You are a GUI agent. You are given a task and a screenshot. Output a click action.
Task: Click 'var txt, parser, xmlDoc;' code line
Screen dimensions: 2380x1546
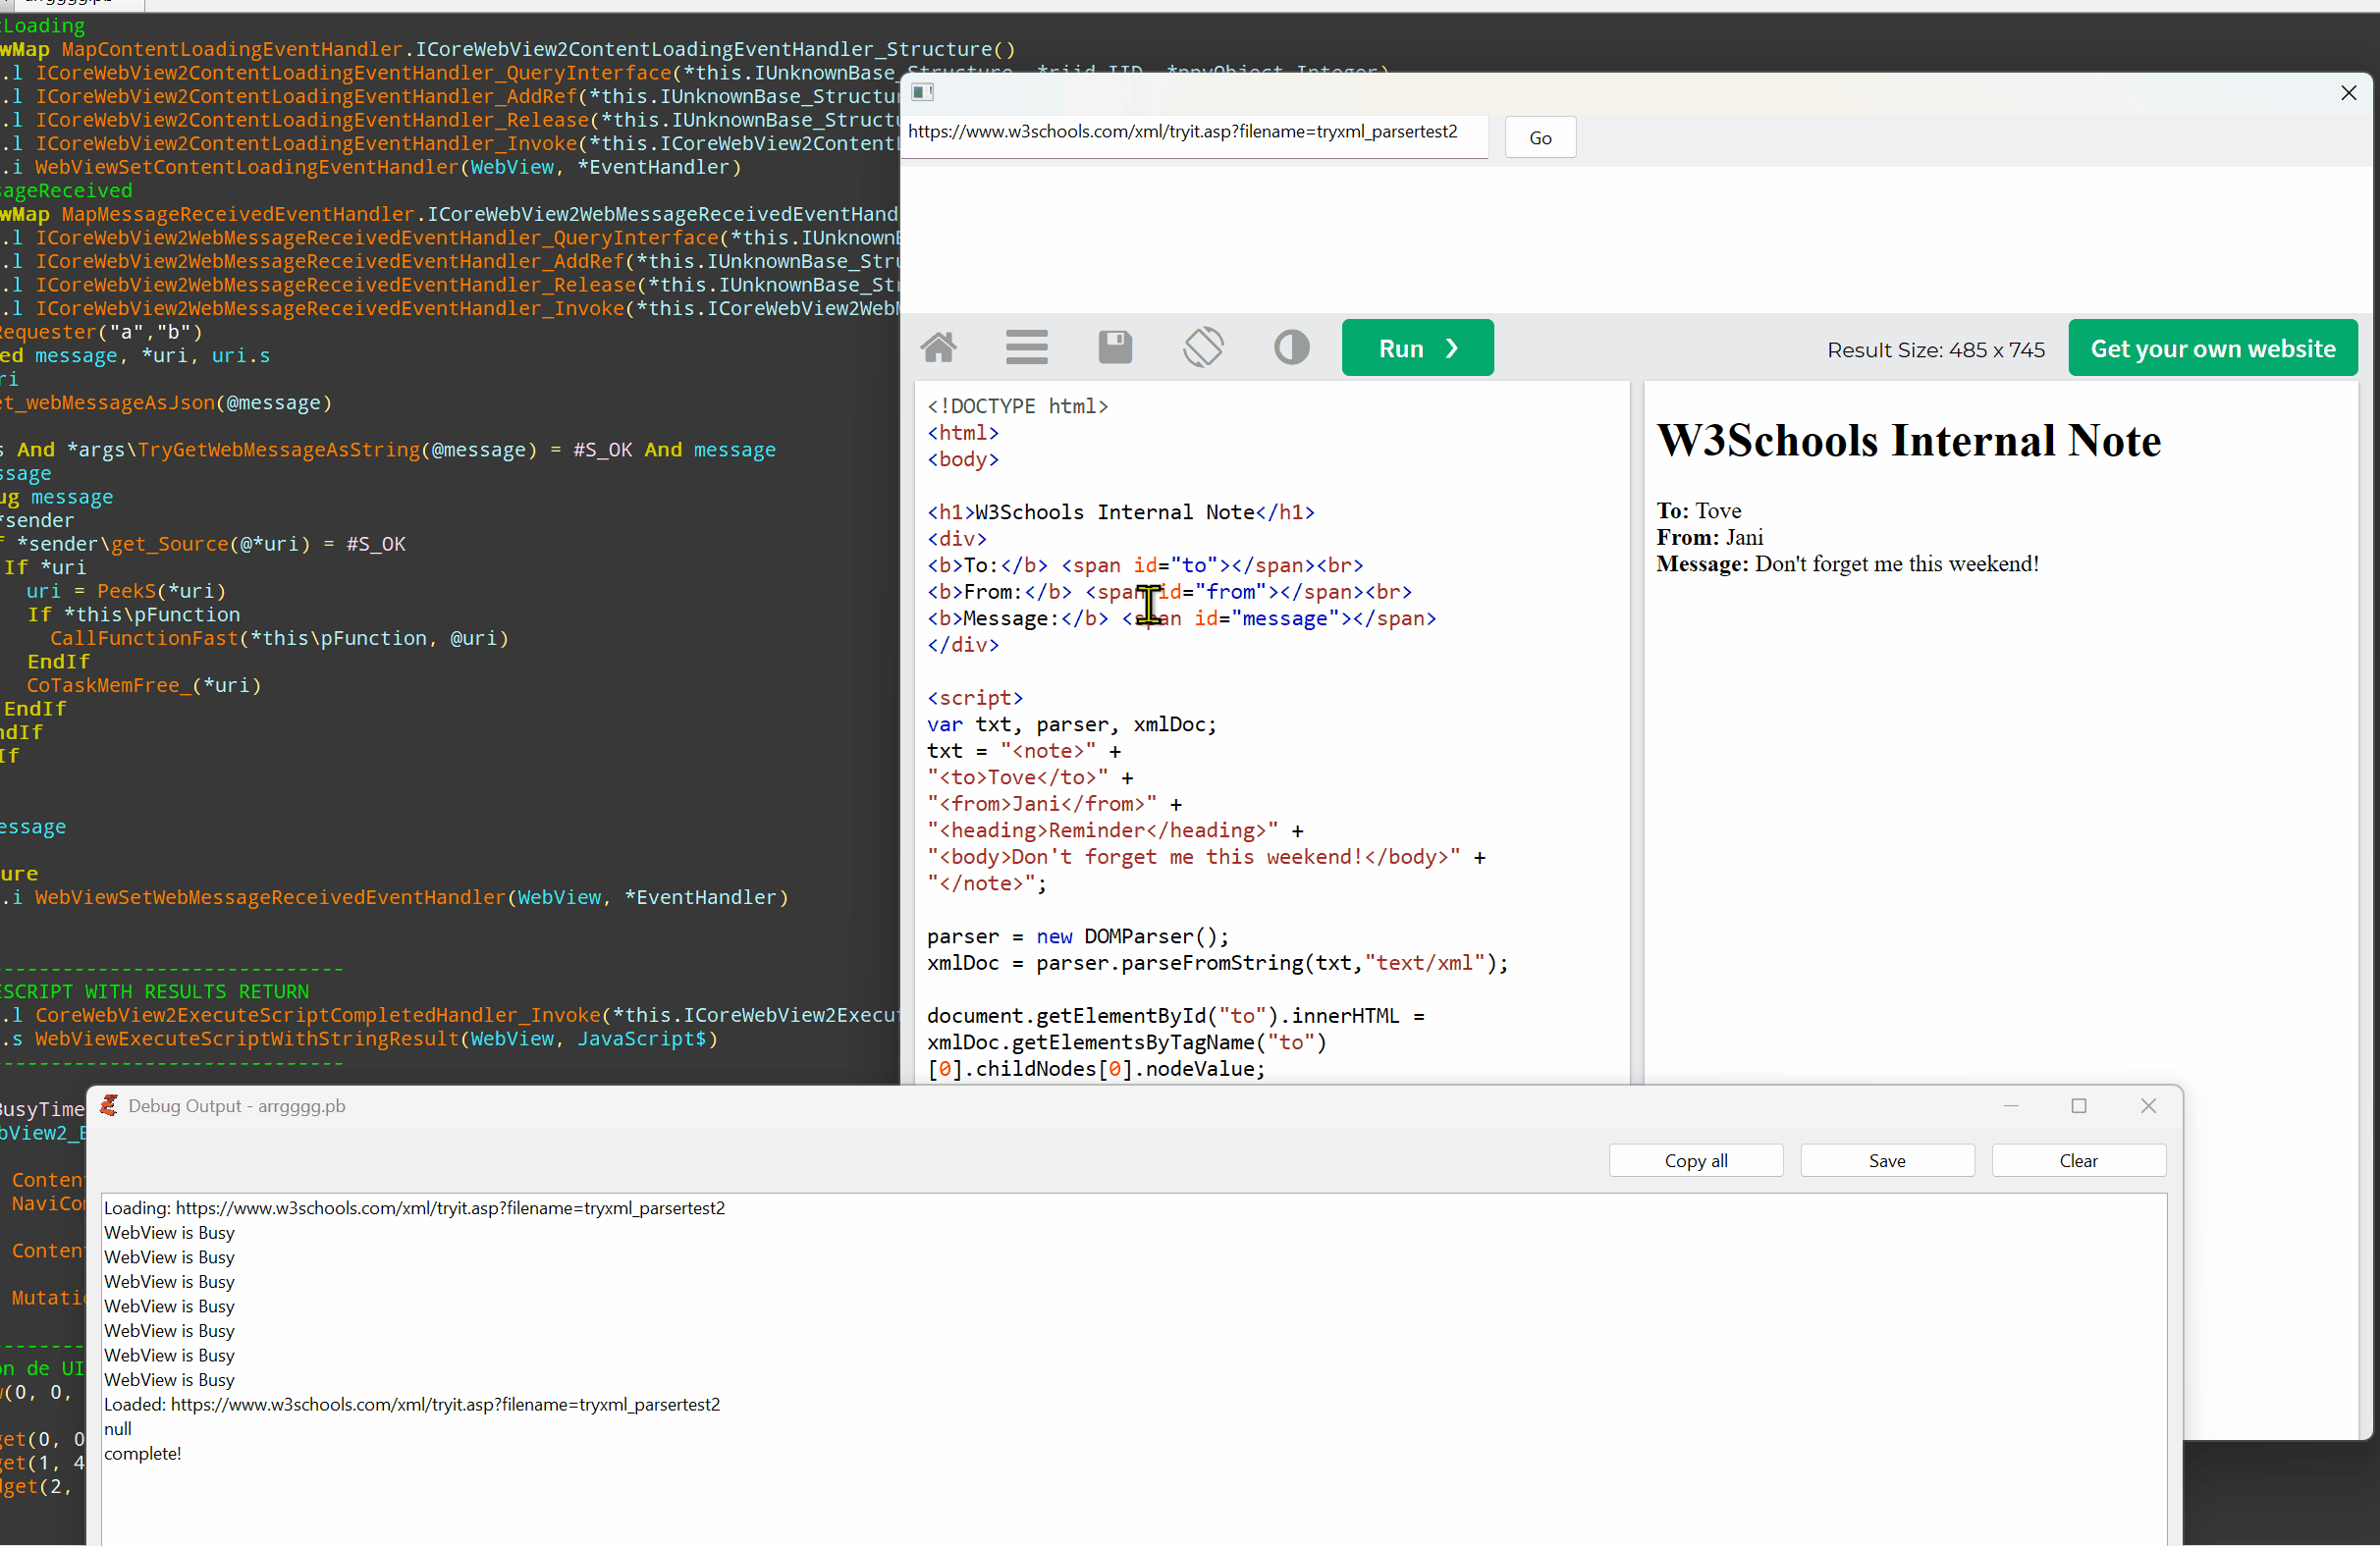pos(1071,725)
